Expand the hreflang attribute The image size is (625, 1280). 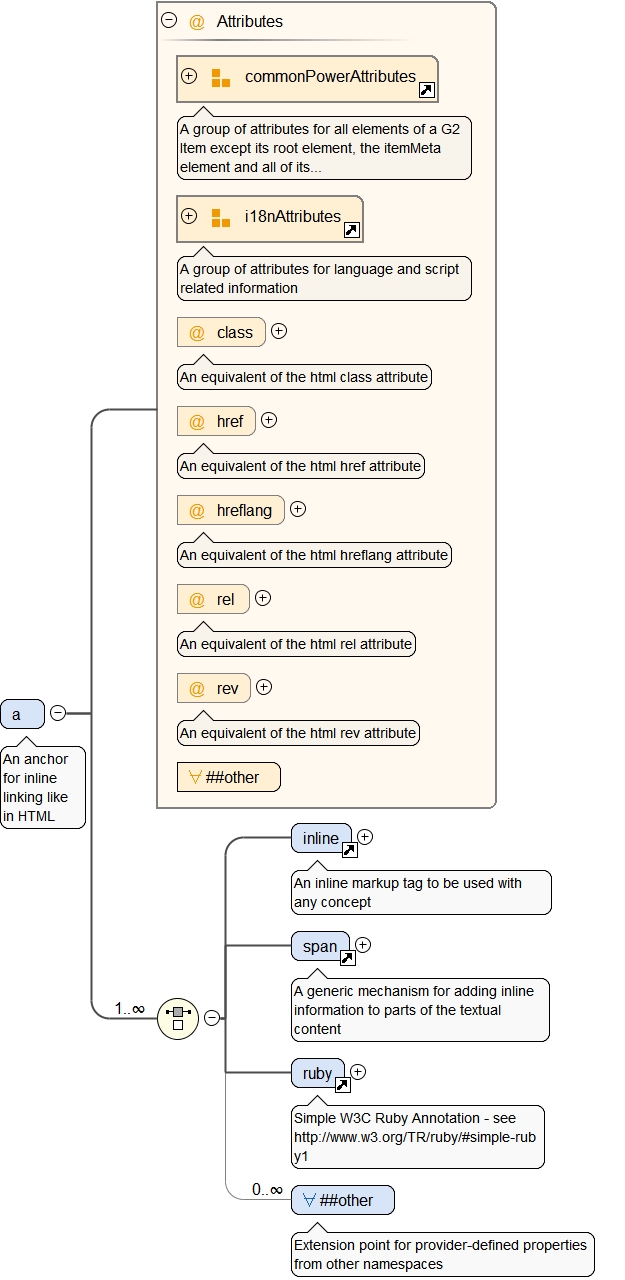(297, 509)
